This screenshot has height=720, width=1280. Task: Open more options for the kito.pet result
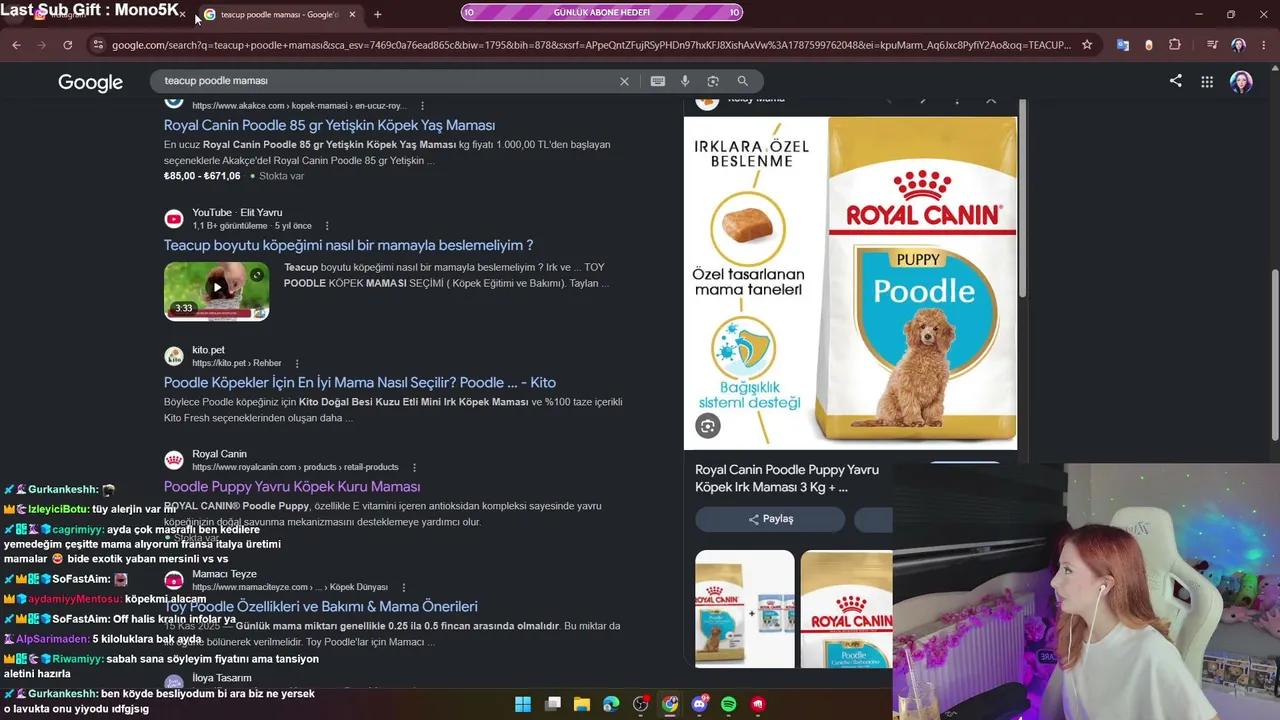(x=297, y=363)
